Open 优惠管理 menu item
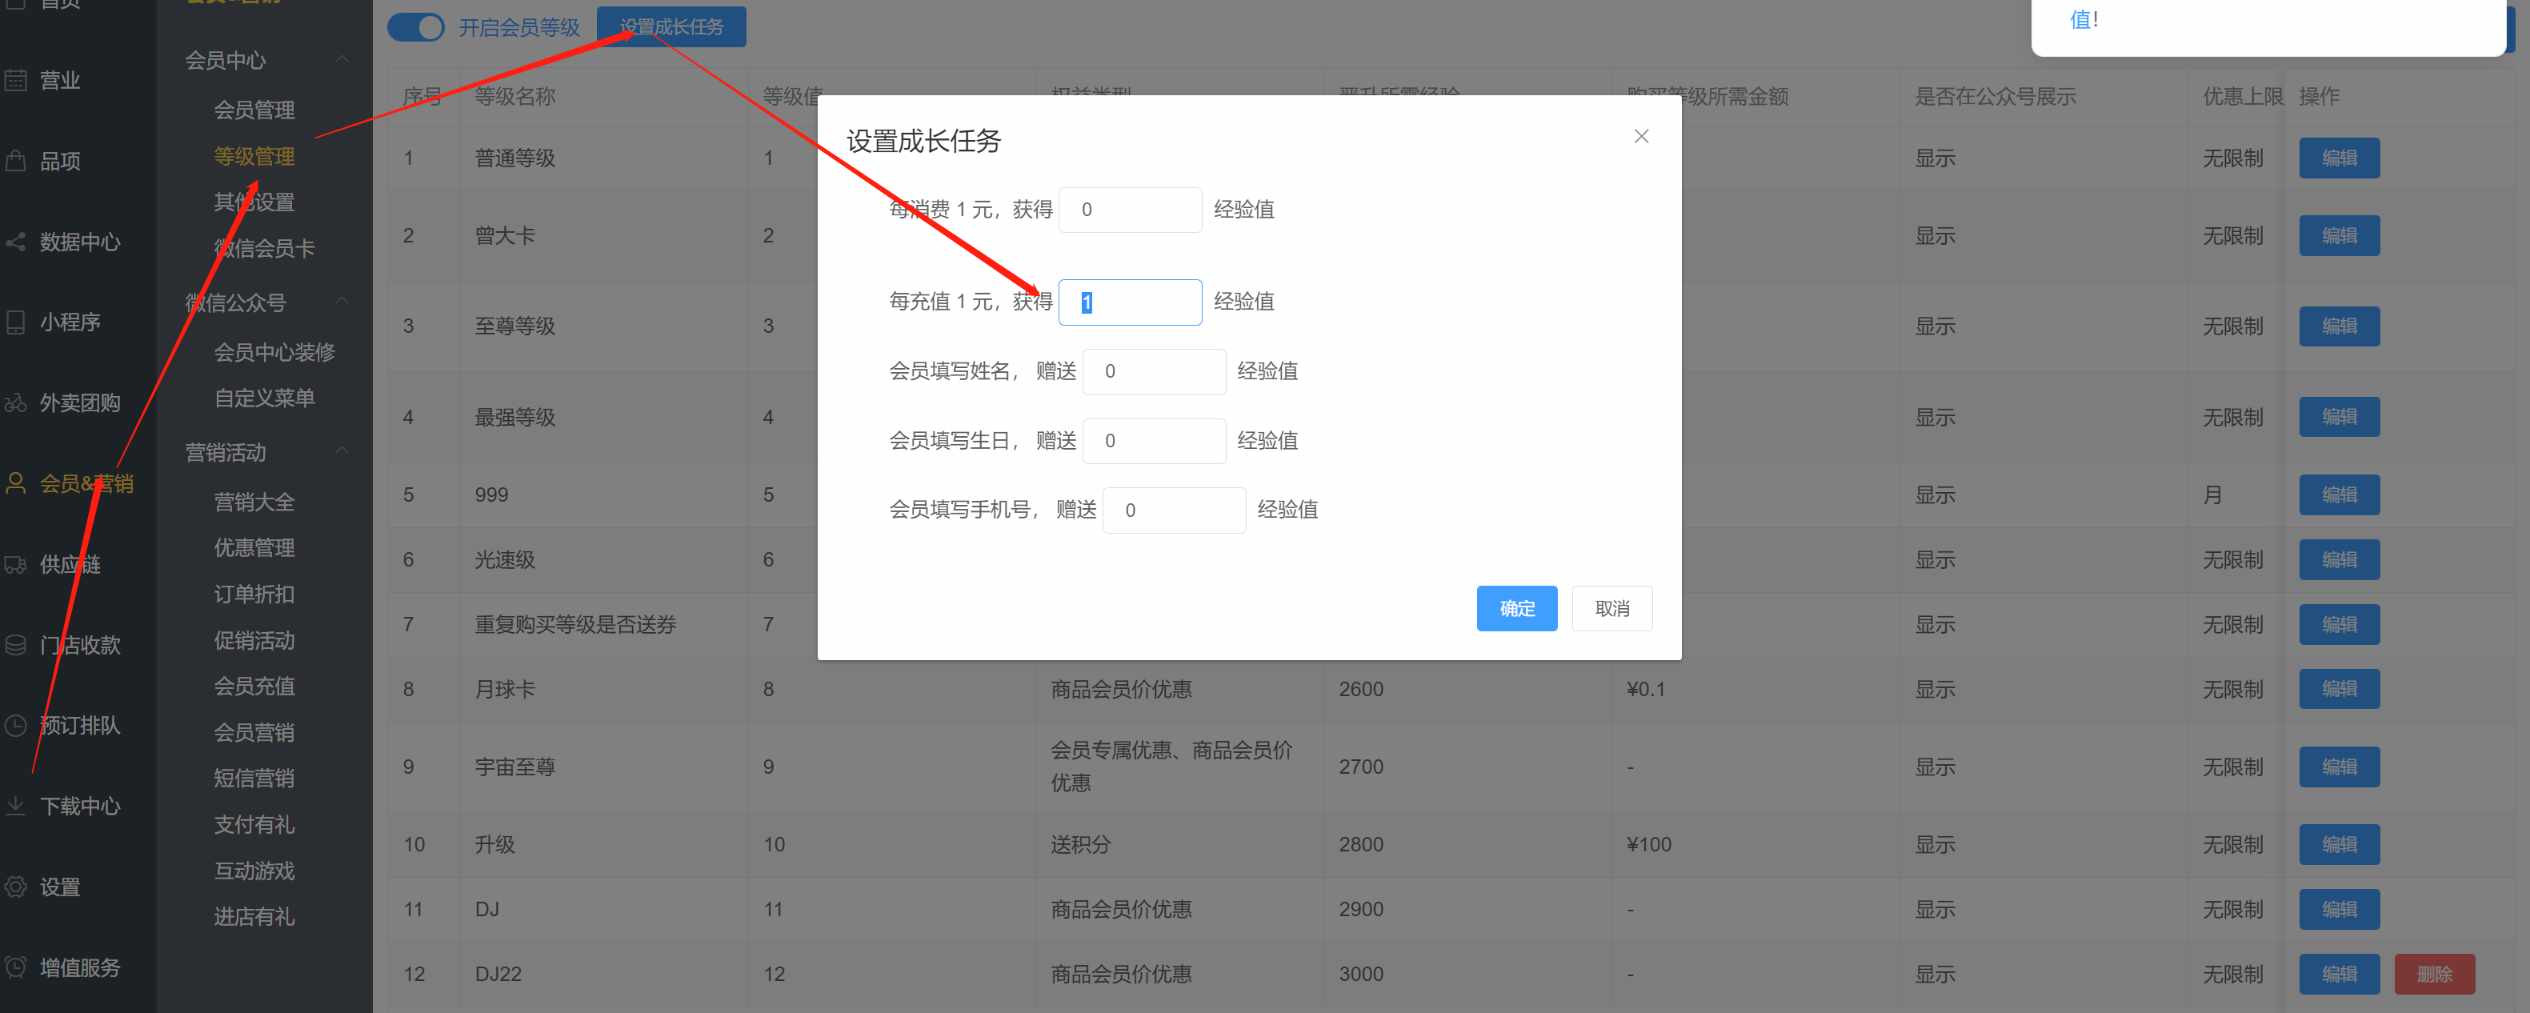Screen dimensions: 2530x1013 click(x=254, y=548)
